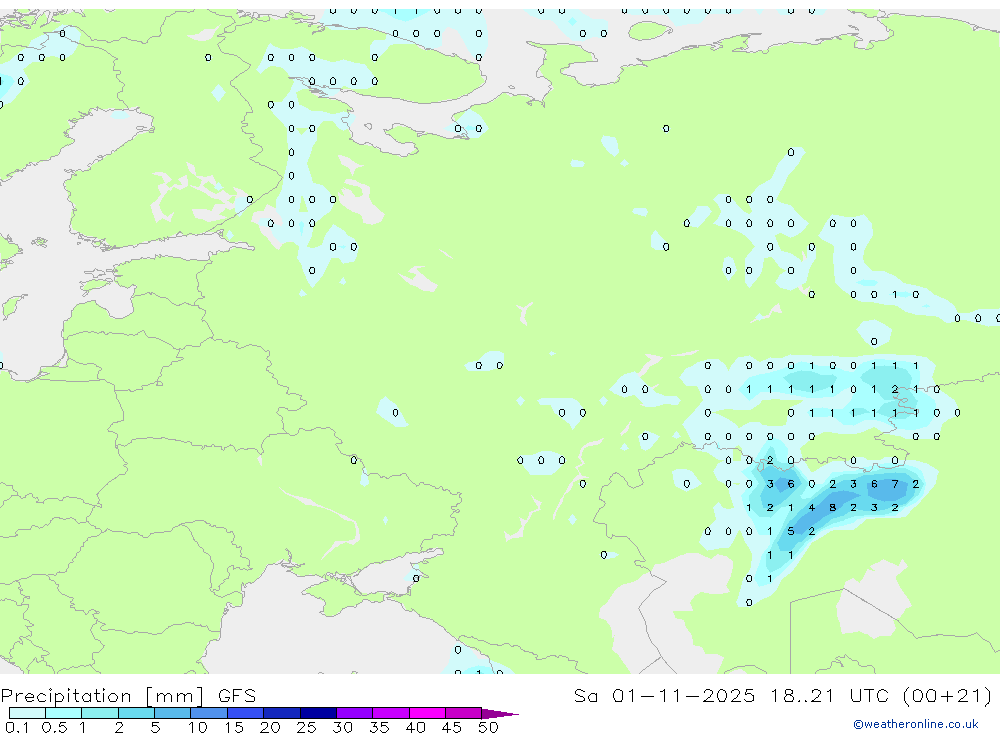Select the legend swatch between 2 and 5
The width and height of the screenshot is (1000, 733).
tap(136, 713)
